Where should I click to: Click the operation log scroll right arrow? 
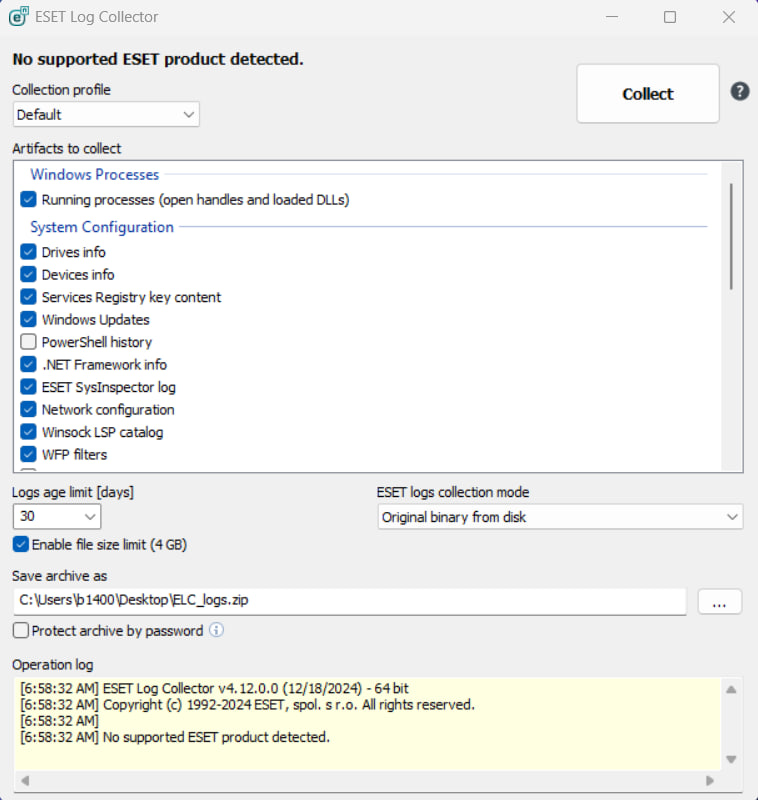[x=710, y=781]
